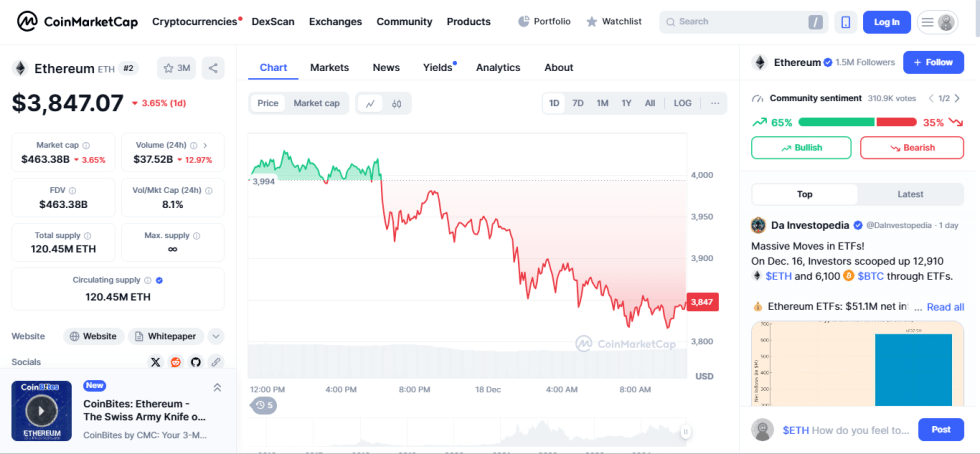Open the Markets tab
Screen dimensions: 980x454
(329, 68)
